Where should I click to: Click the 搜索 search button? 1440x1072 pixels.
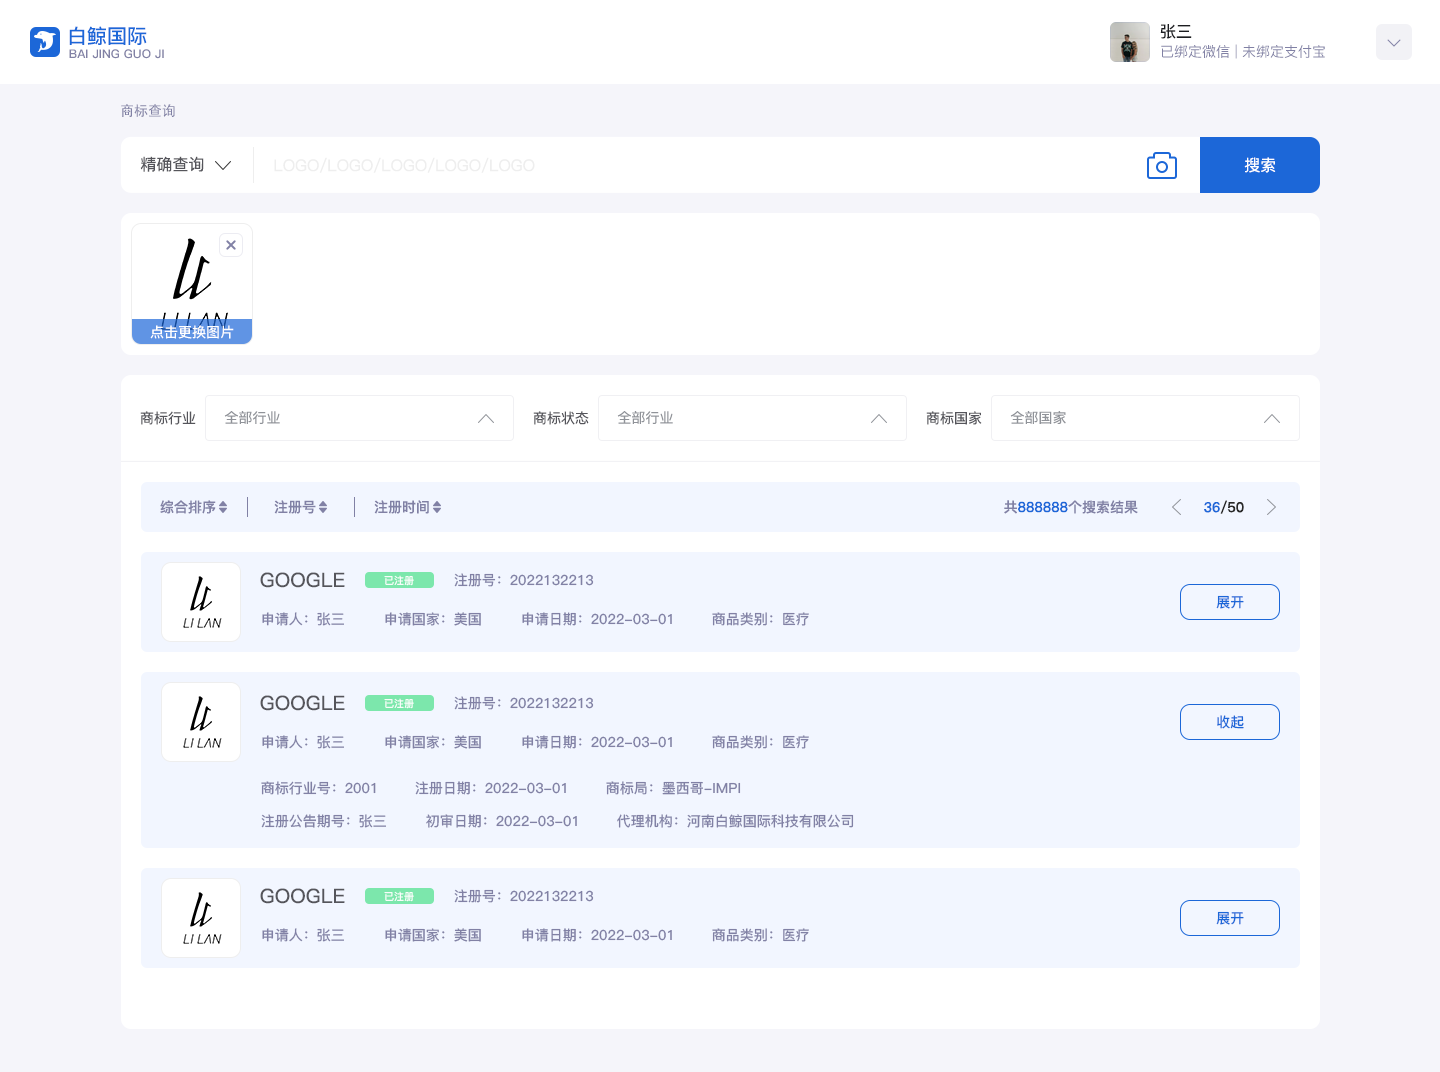(x=1259, y=165)
